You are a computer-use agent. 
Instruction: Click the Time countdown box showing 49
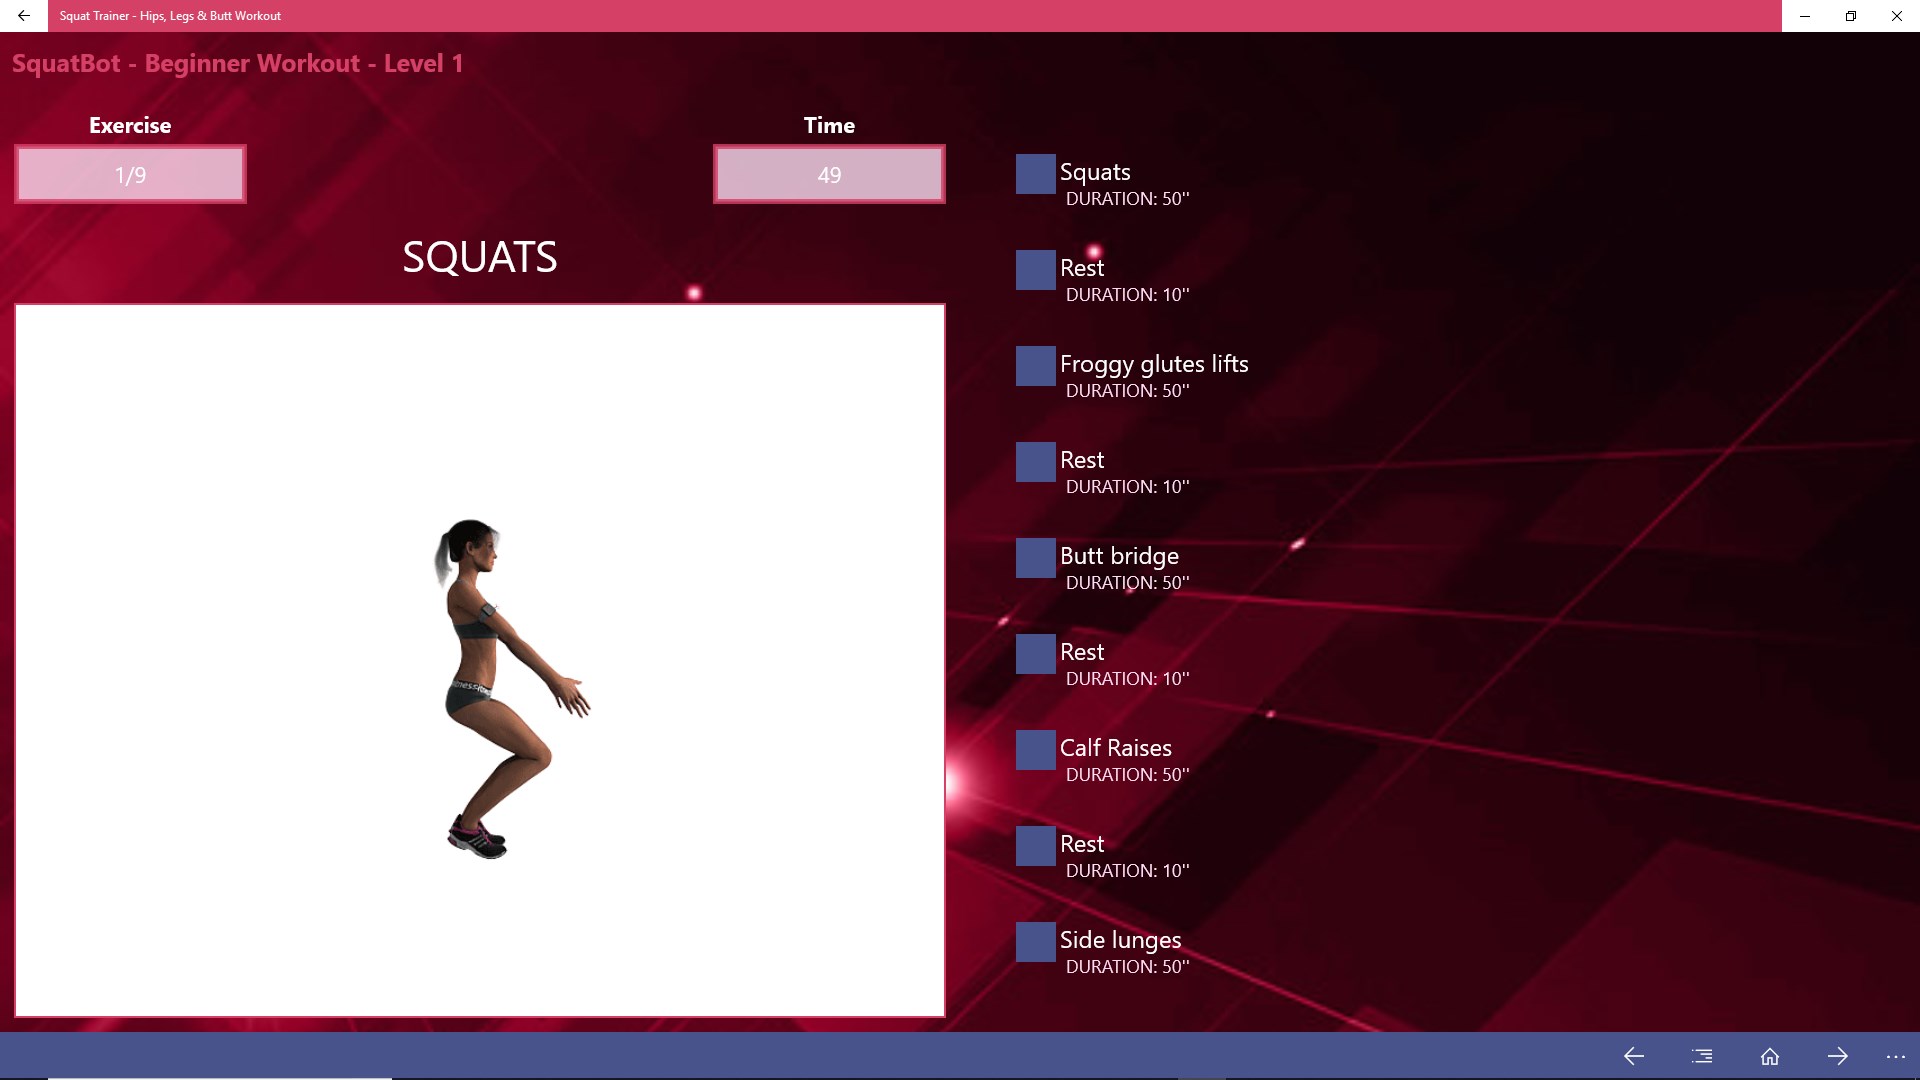[x=829, y=175]
